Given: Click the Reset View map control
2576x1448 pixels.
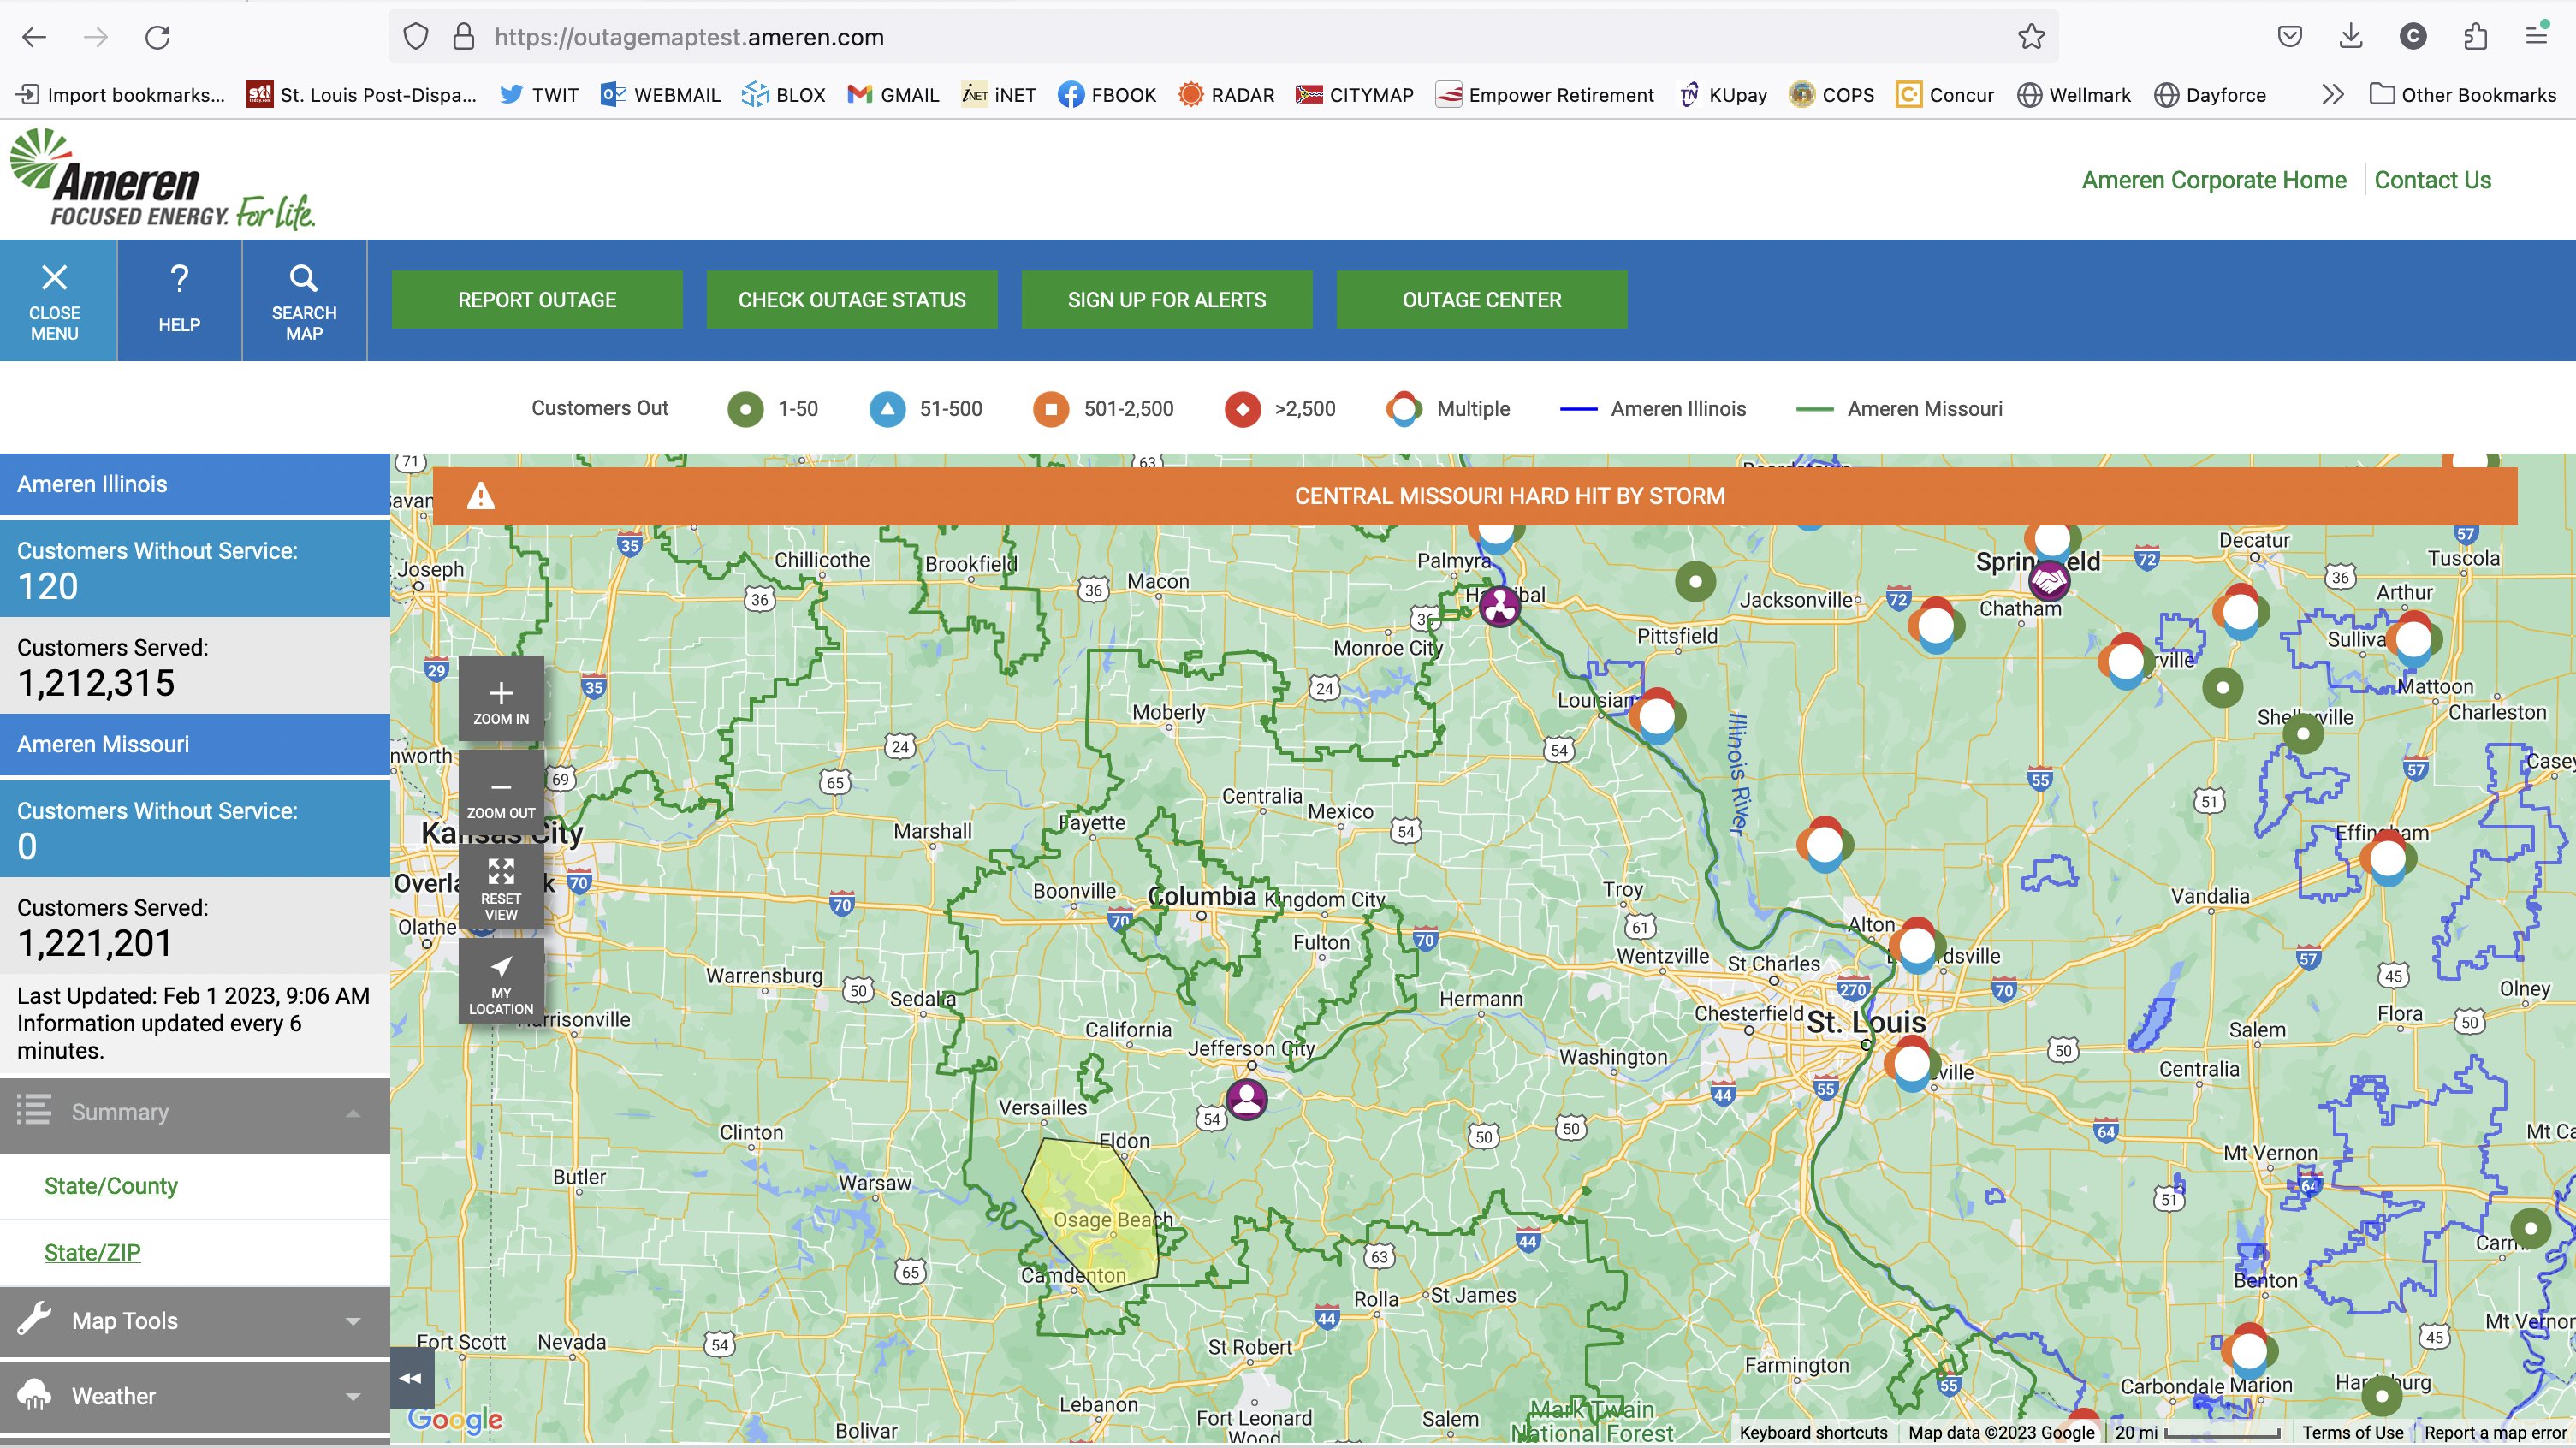Looking at the screenshot, I should pyautogui.click(x=501, y=887).
